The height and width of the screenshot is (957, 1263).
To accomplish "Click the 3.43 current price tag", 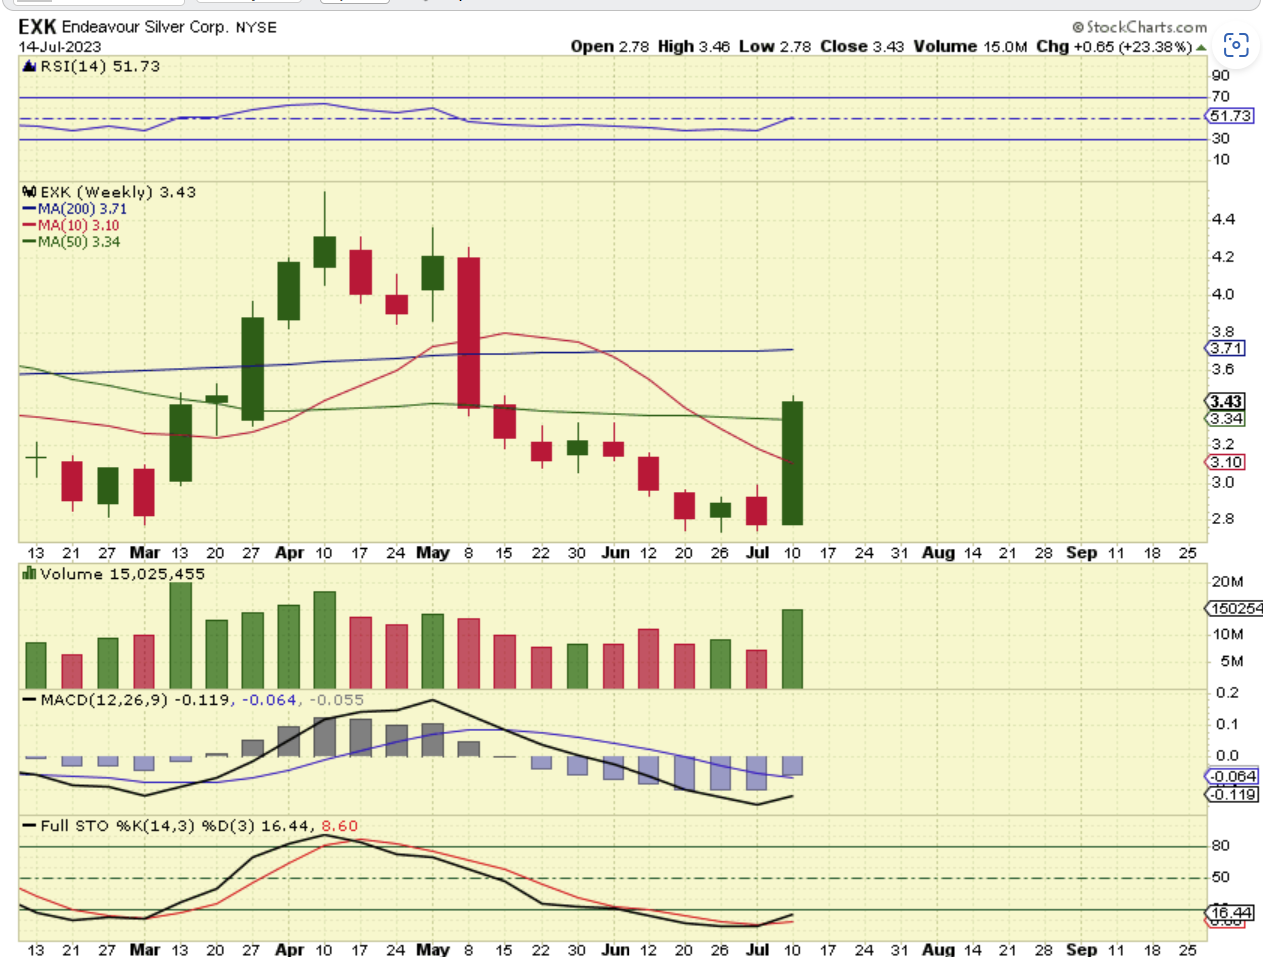I will click(x=1226, y=401).
